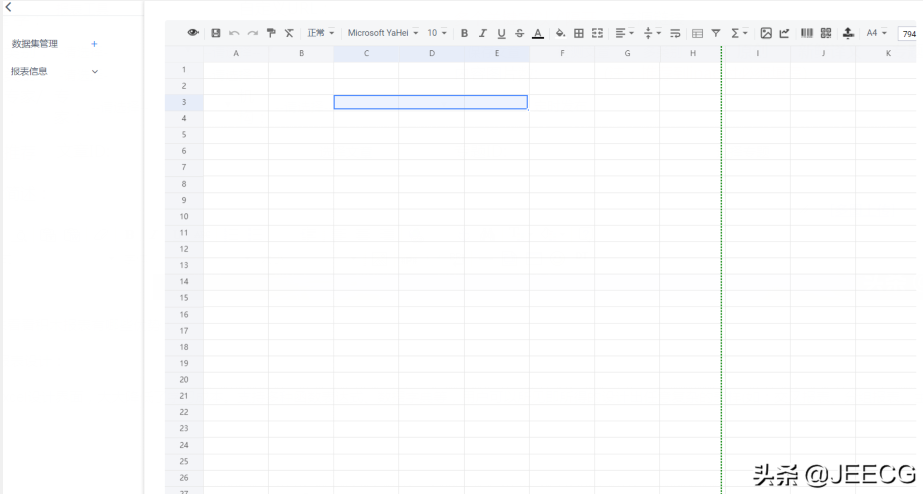Clear formatting with the eraser icon

(x=289, y=33)
